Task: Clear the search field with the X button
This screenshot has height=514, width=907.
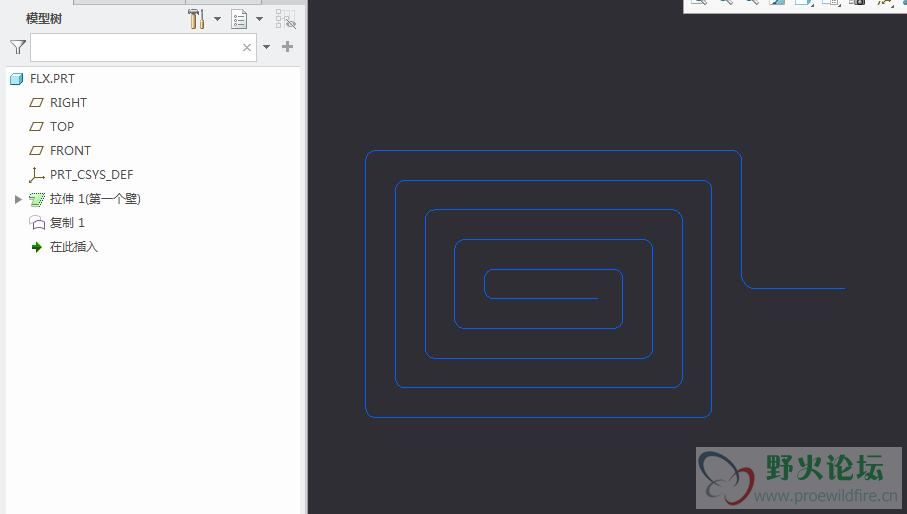Action: click(x=247, y=47)
